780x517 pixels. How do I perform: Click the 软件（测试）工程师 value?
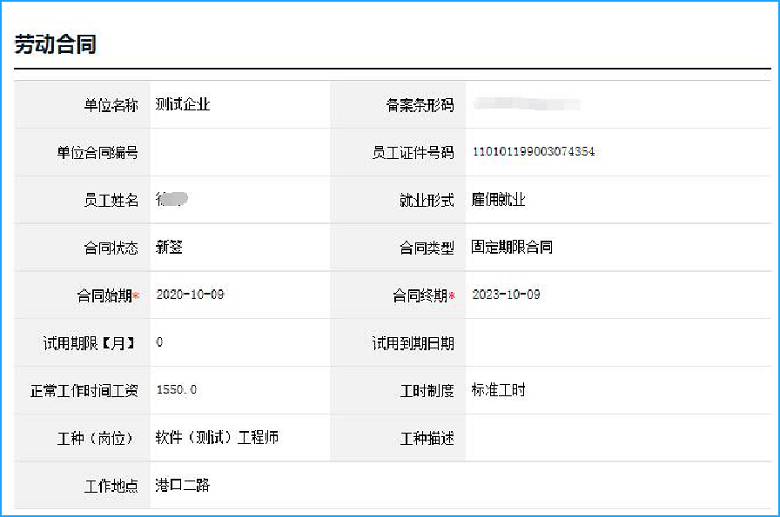(217, 437)
